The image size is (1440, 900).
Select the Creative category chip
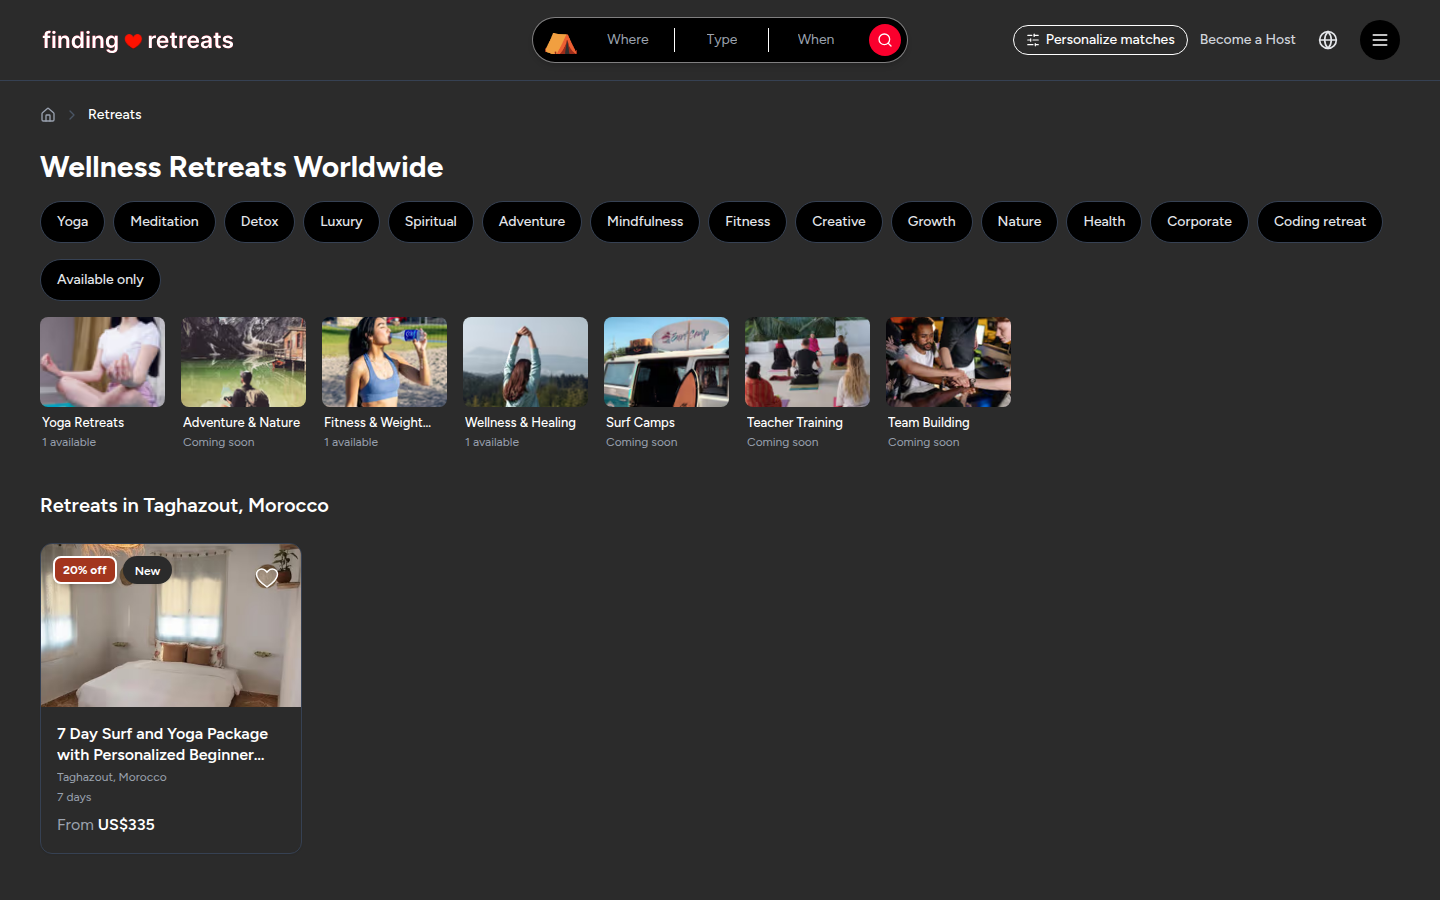point(839,222)
